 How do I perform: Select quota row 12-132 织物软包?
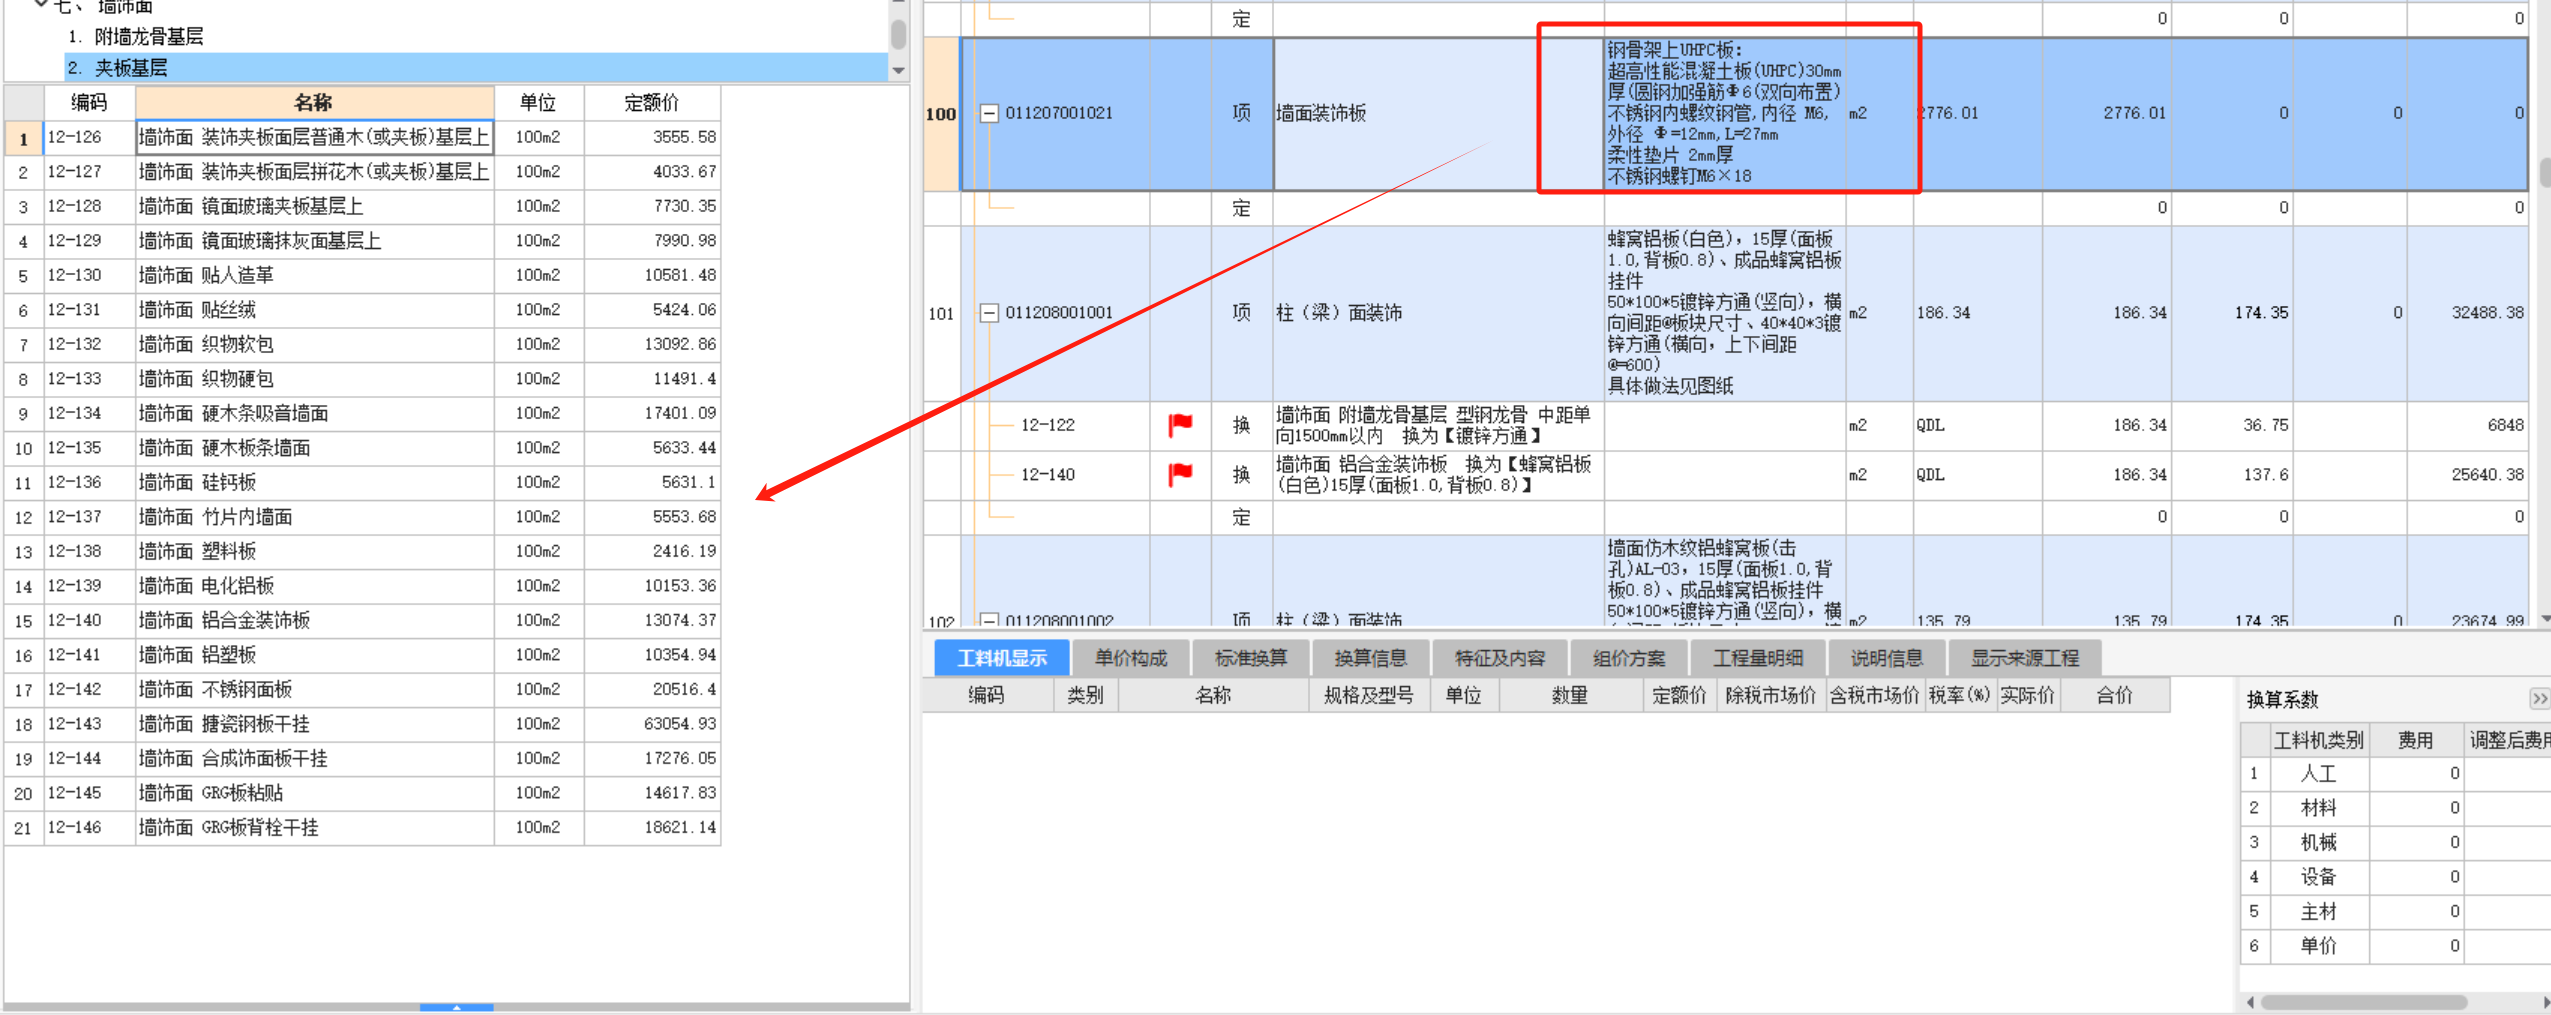click(362, 344)
